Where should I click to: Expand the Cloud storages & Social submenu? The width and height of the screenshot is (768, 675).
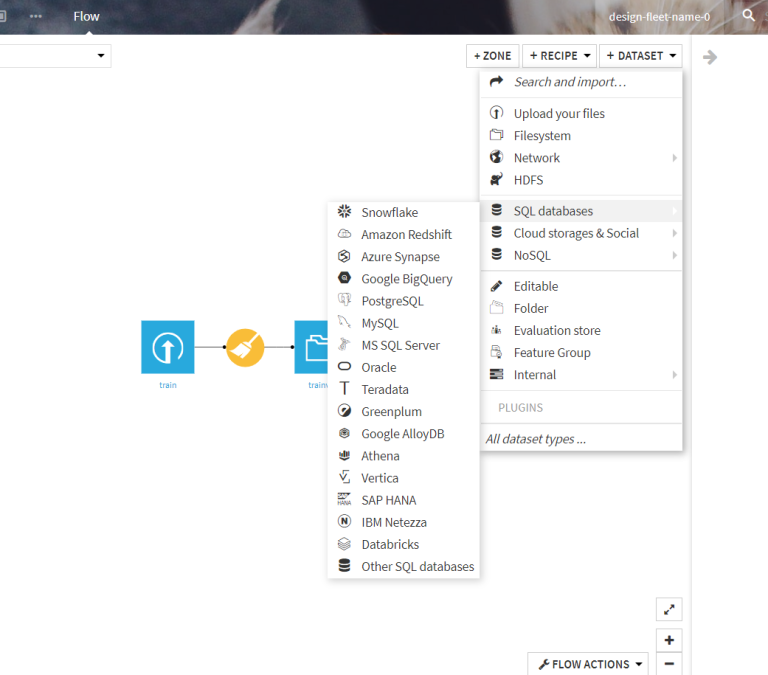(x=576, y=233)
